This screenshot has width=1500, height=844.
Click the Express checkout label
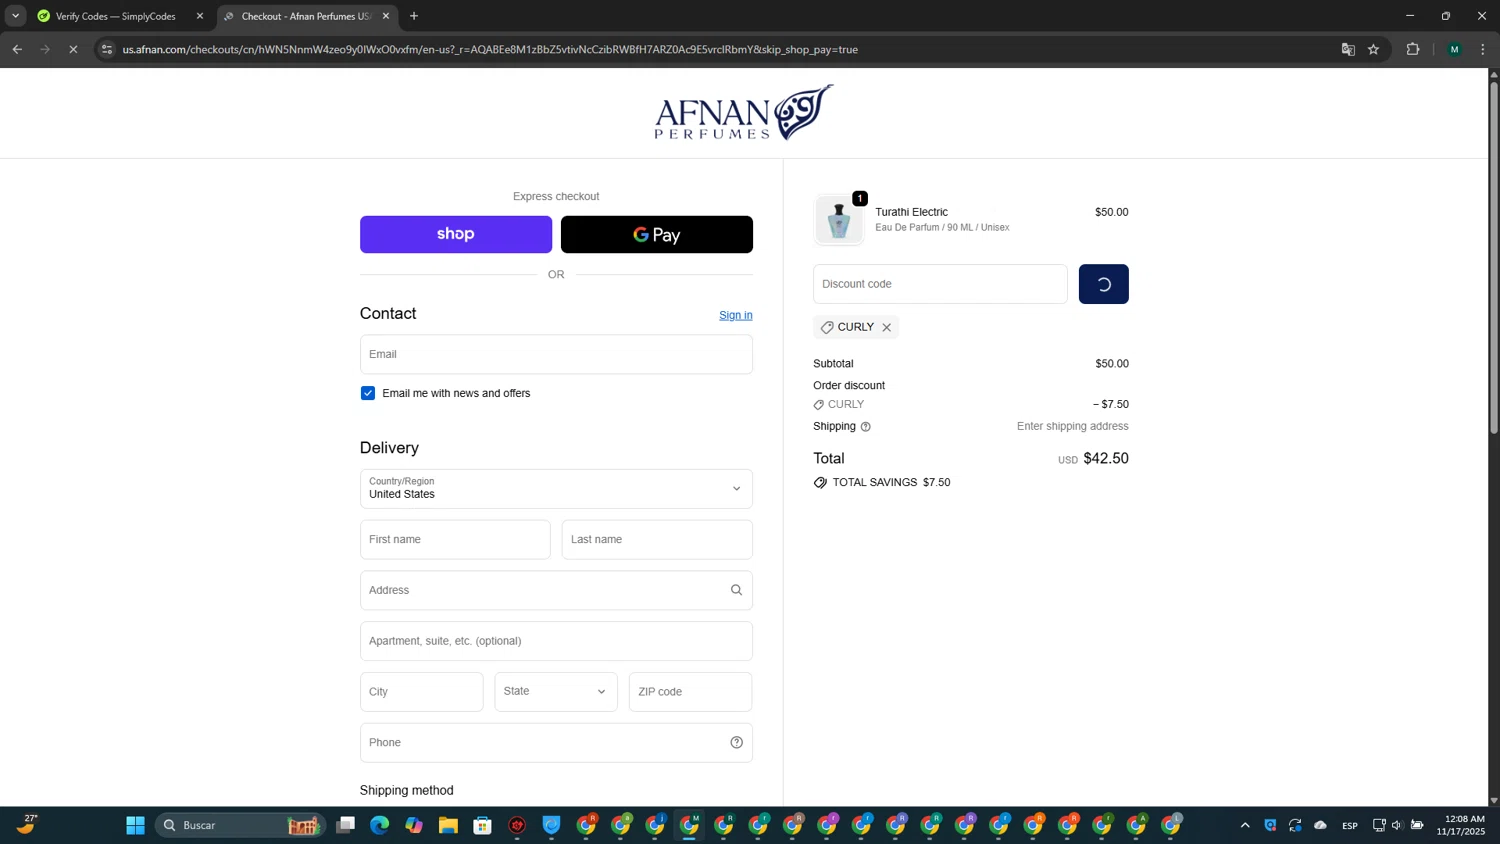pos(556,196)
